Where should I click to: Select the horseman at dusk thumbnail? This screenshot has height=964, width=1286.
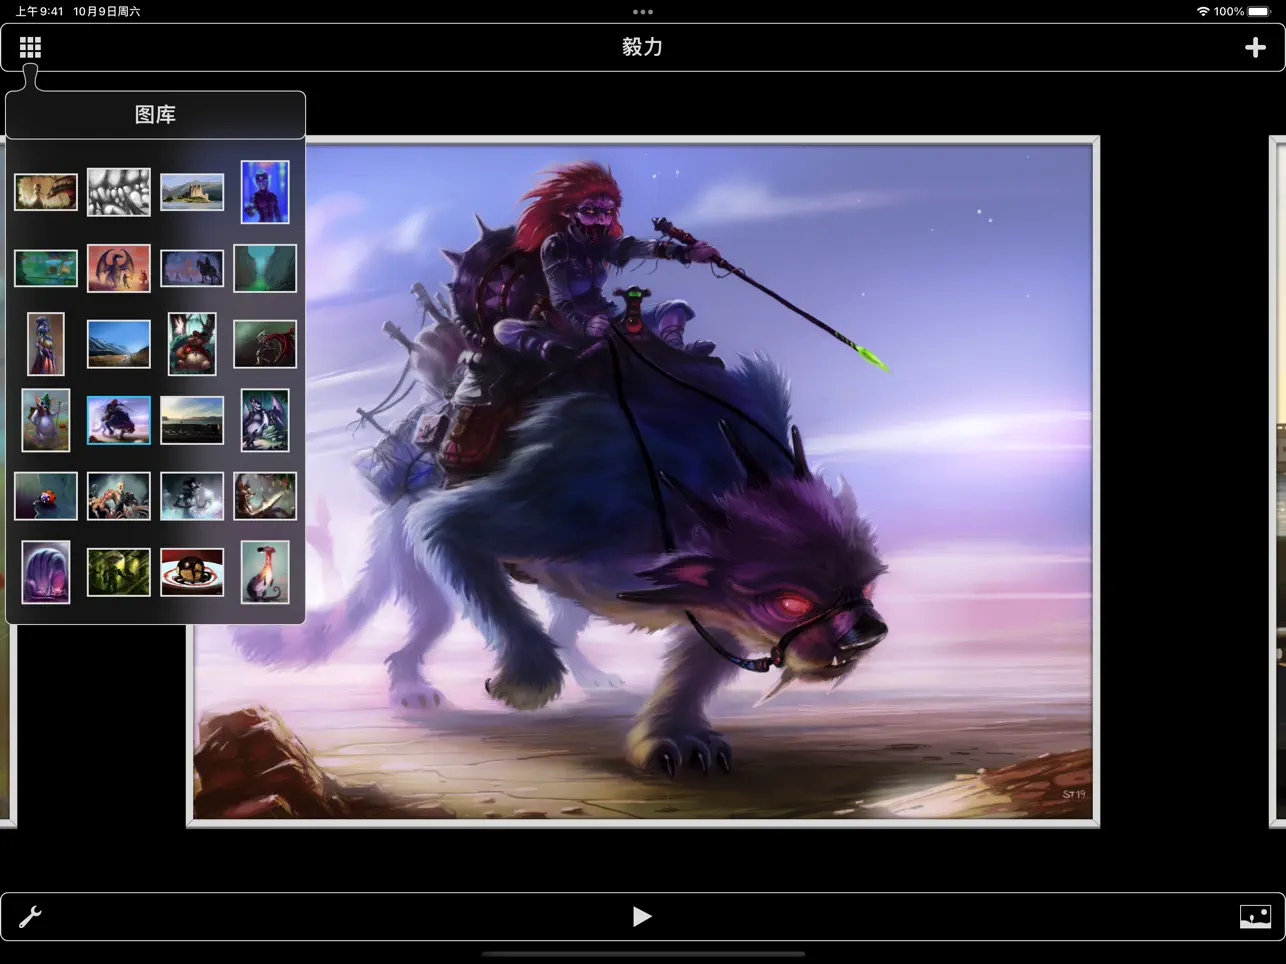[x=192, y=267]
